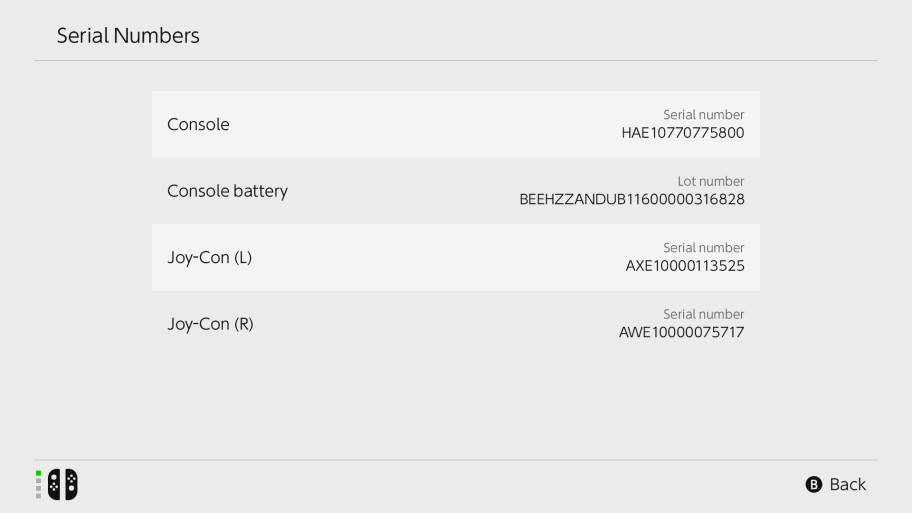The height and width of the screenshot is (513, 912).
Task: Click the Lot number label
Action: point(711,181)
